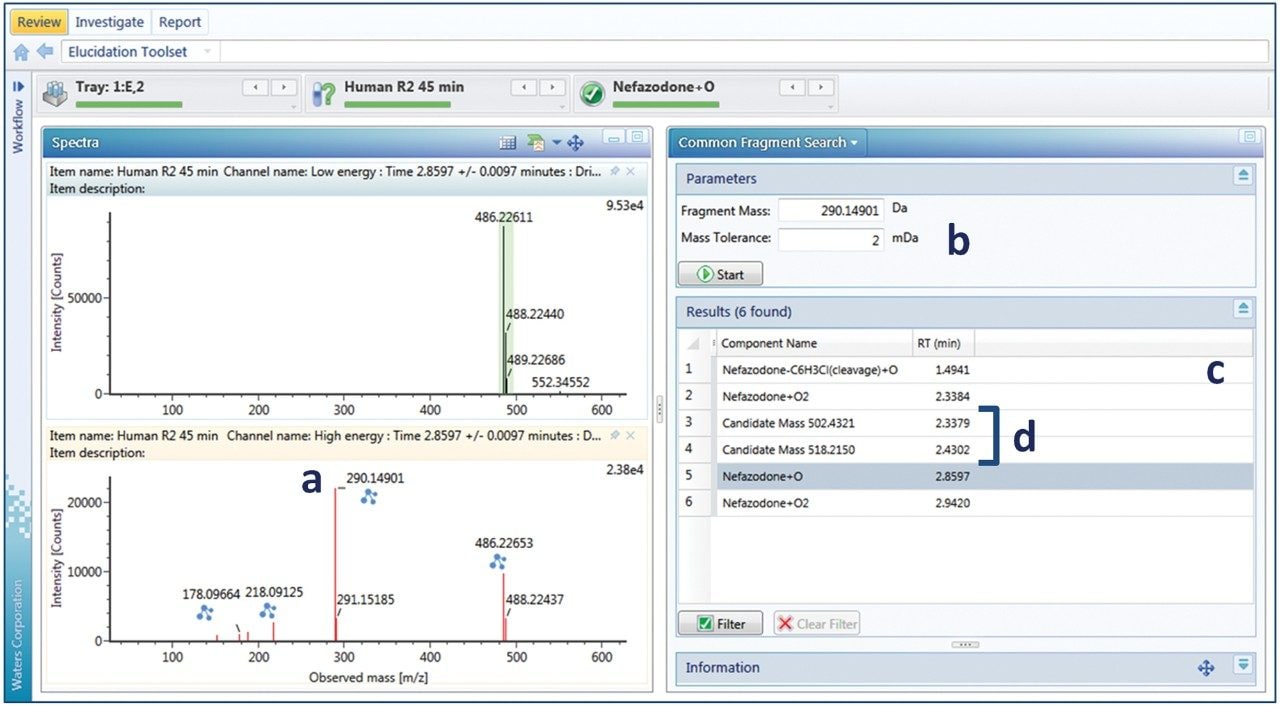Click the spectra export chart icon
Viewport: 1280px width, 708px height.
click(x=534, y=143)
